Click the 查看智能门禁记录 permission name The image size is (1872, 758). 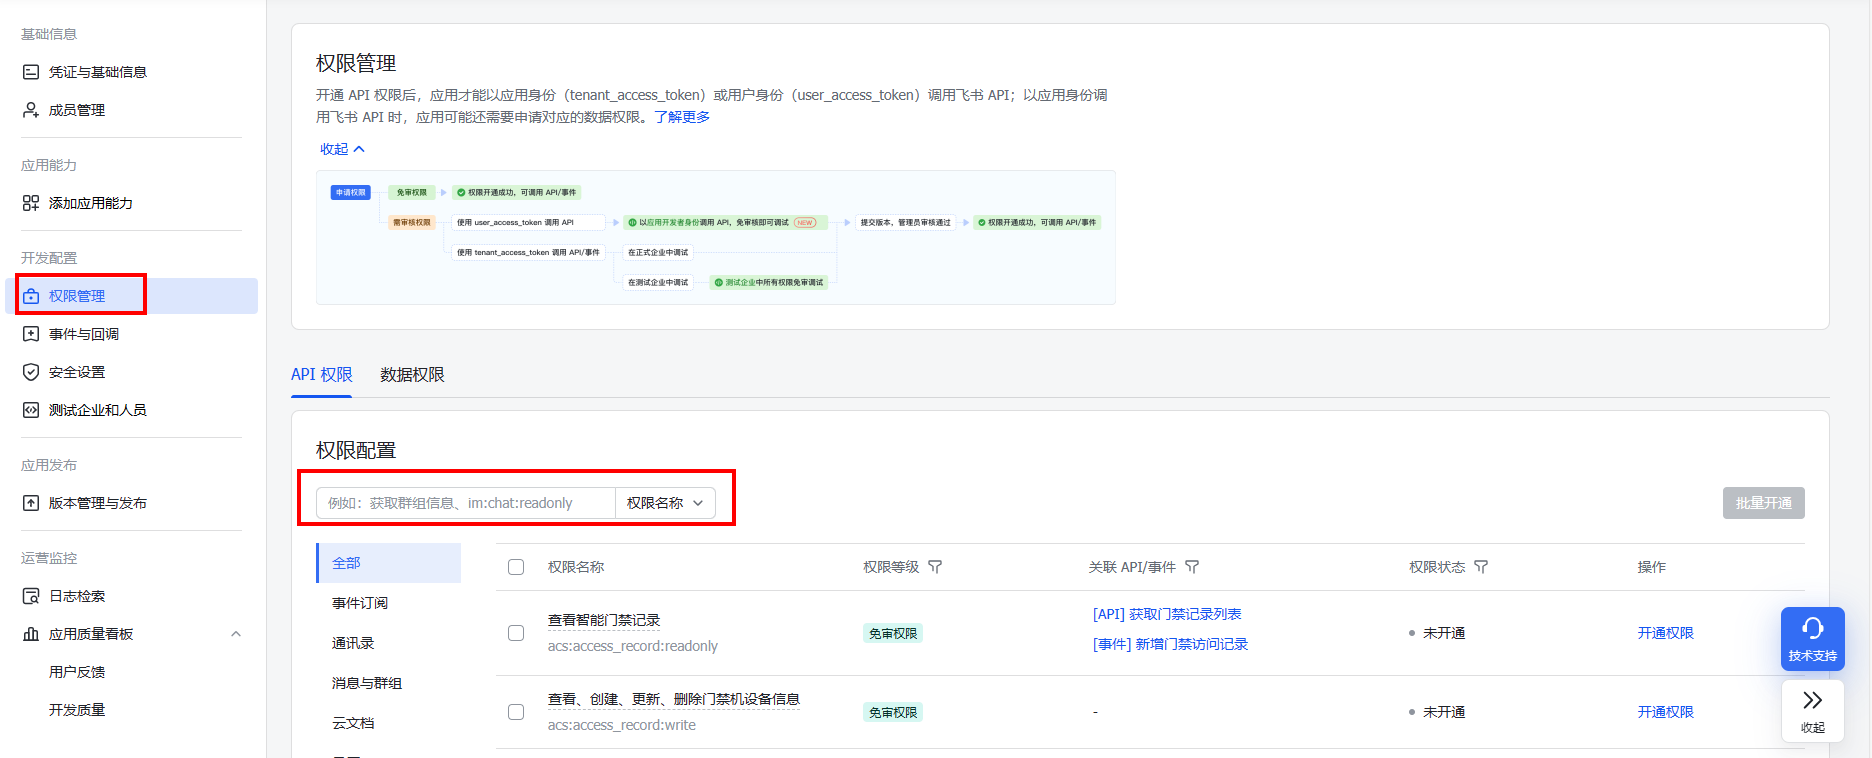(604, 620)
